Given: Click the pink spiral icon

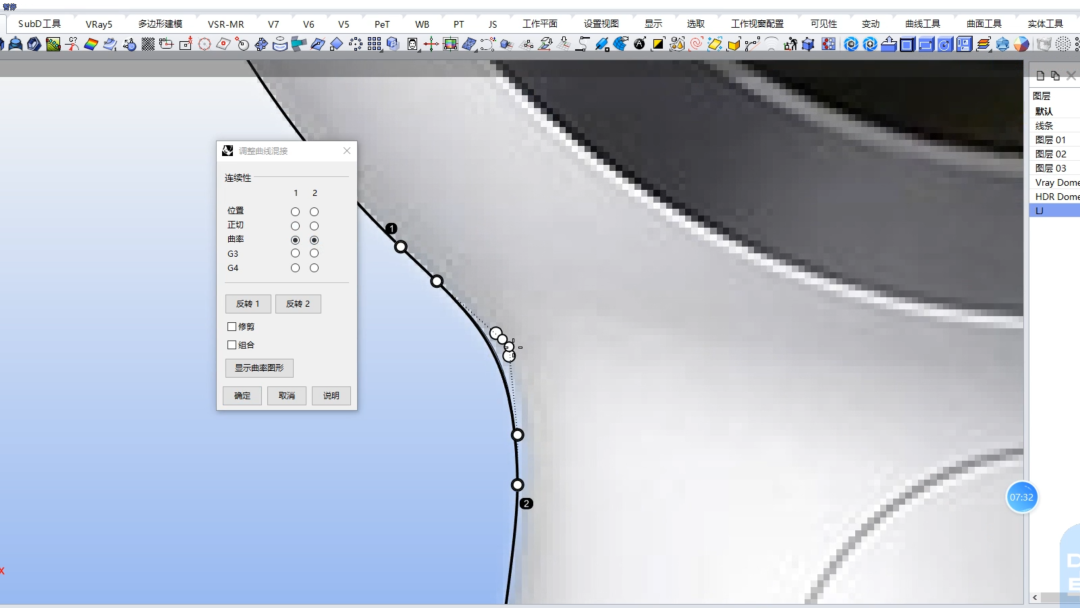Looking at the screenshot, I should click(696, 45).
